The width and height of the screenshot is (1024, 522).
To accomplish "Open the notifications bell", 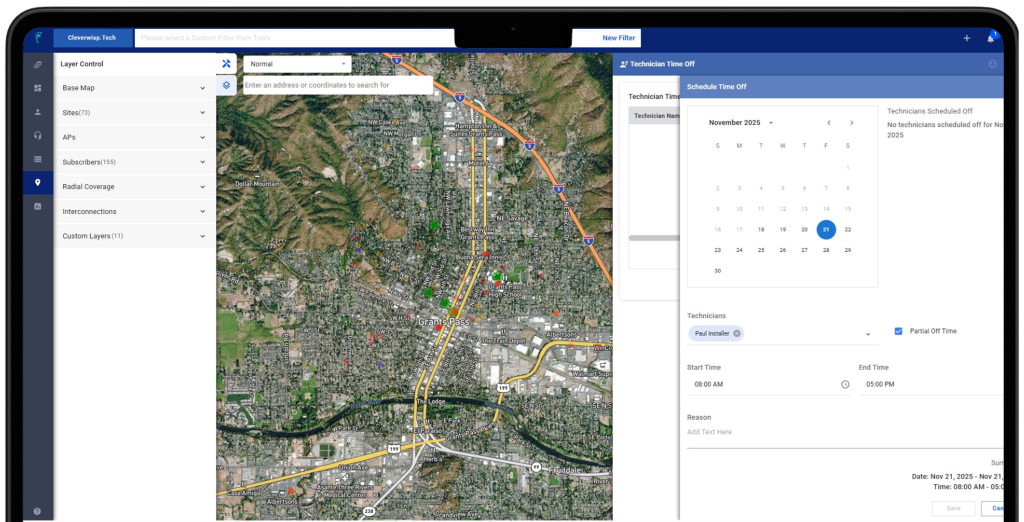I will 990,38.
